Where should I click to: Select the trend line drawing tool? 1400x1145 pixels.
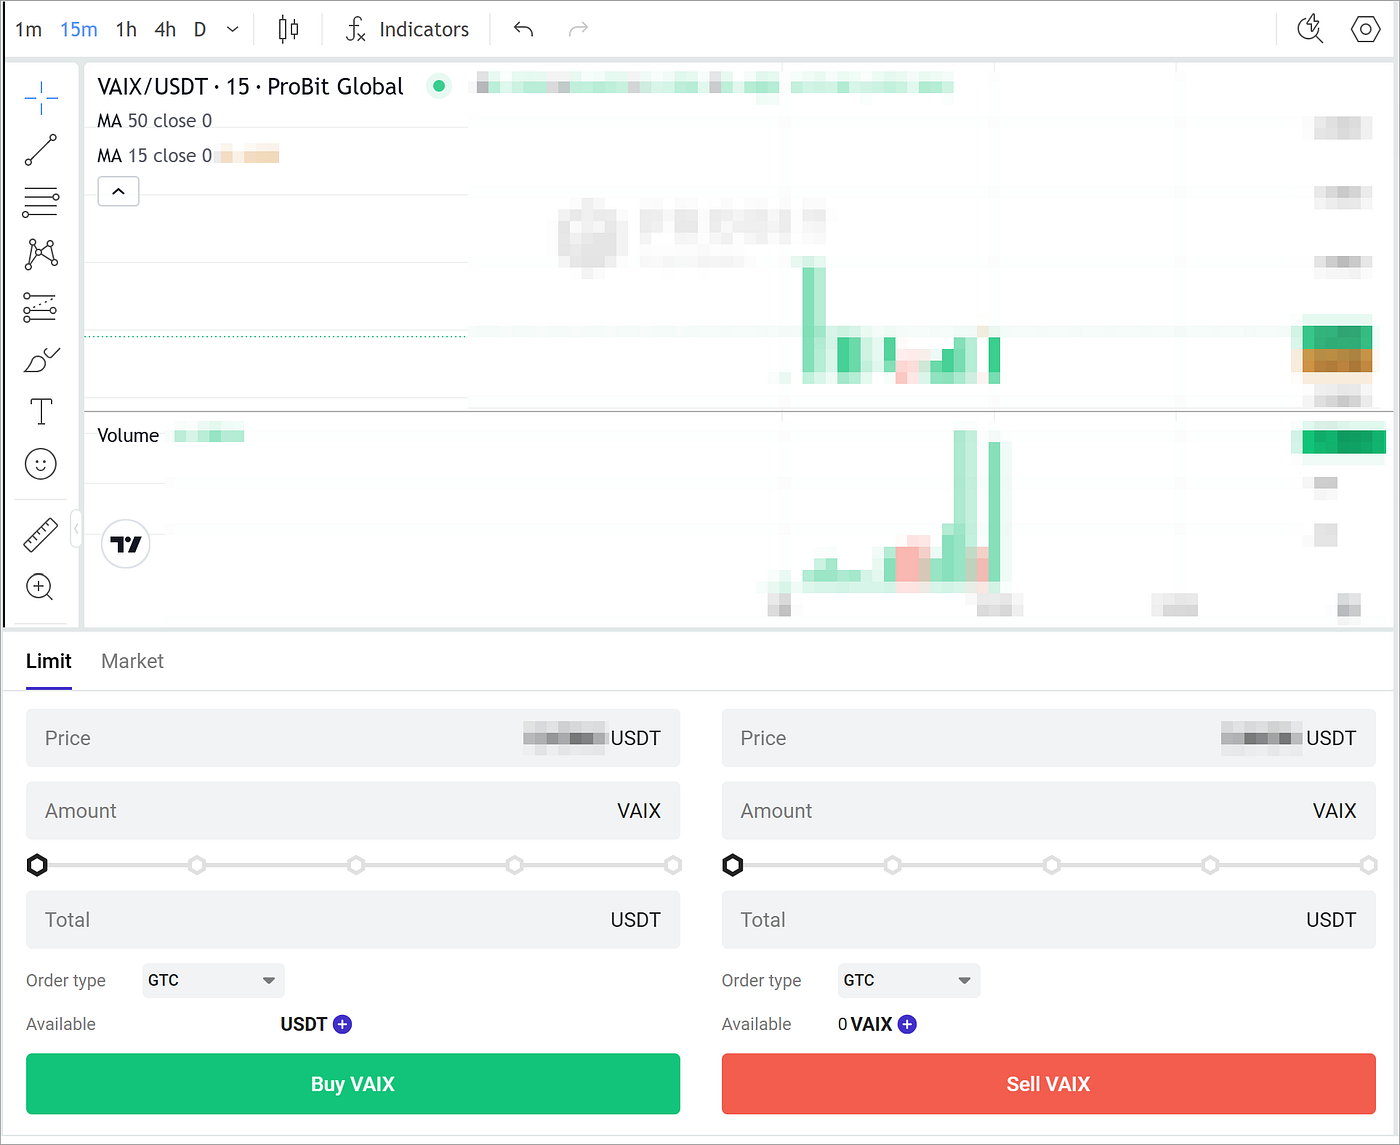point(41,150)
